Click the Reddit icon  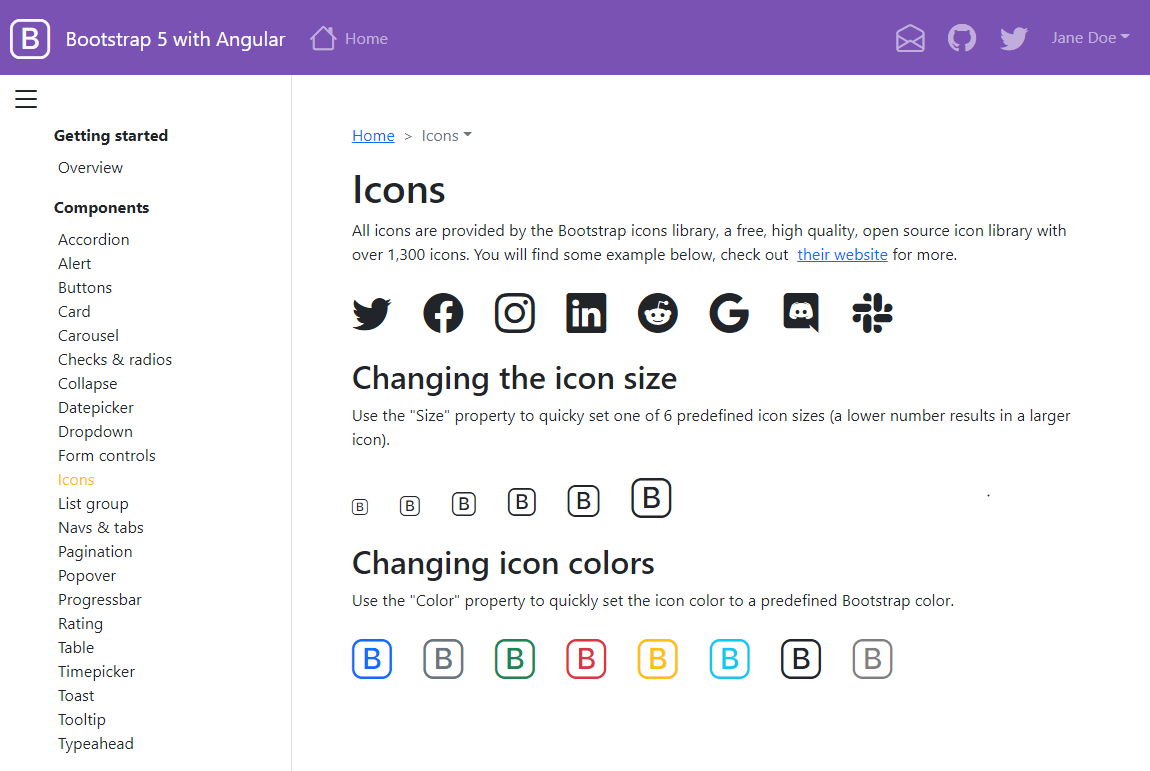pos(658,313)
